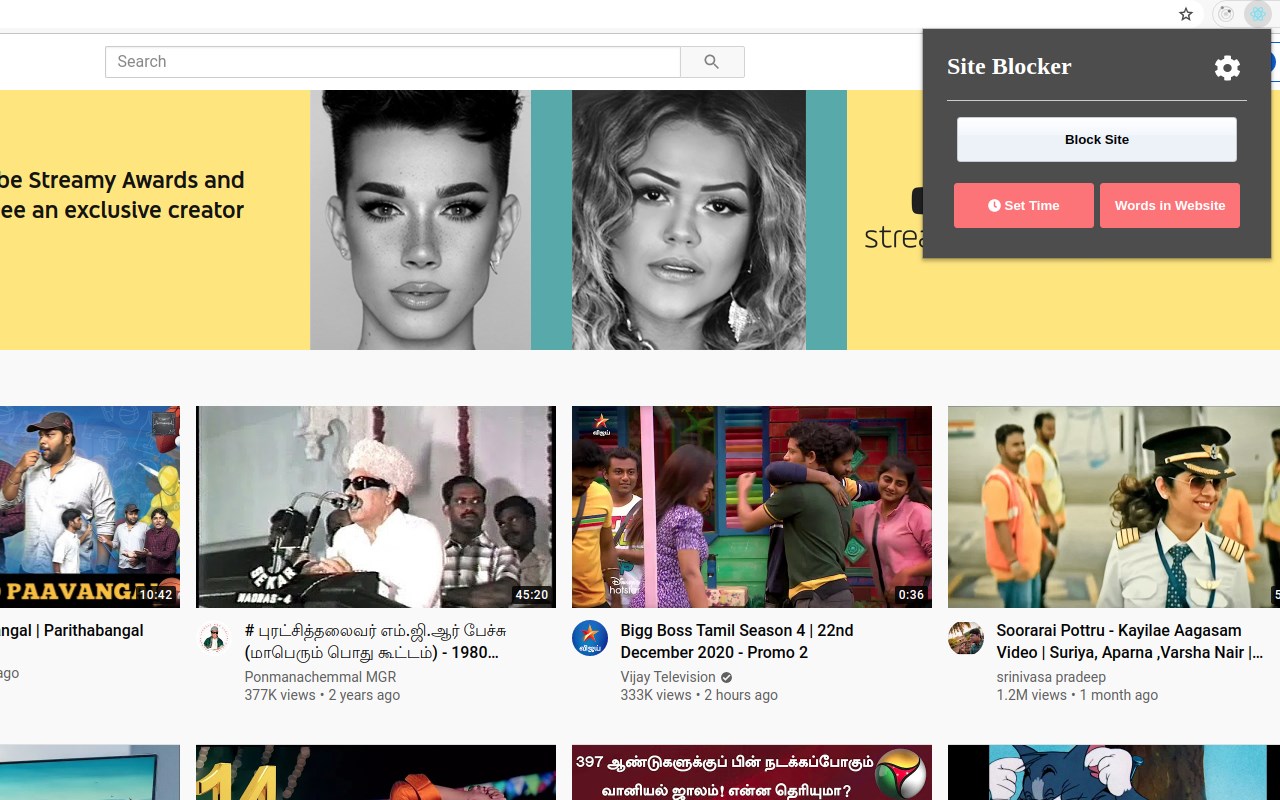Click the grey extension icon beside the star
Viewport: 1280px width, 800px height.
click(1225, 14)
